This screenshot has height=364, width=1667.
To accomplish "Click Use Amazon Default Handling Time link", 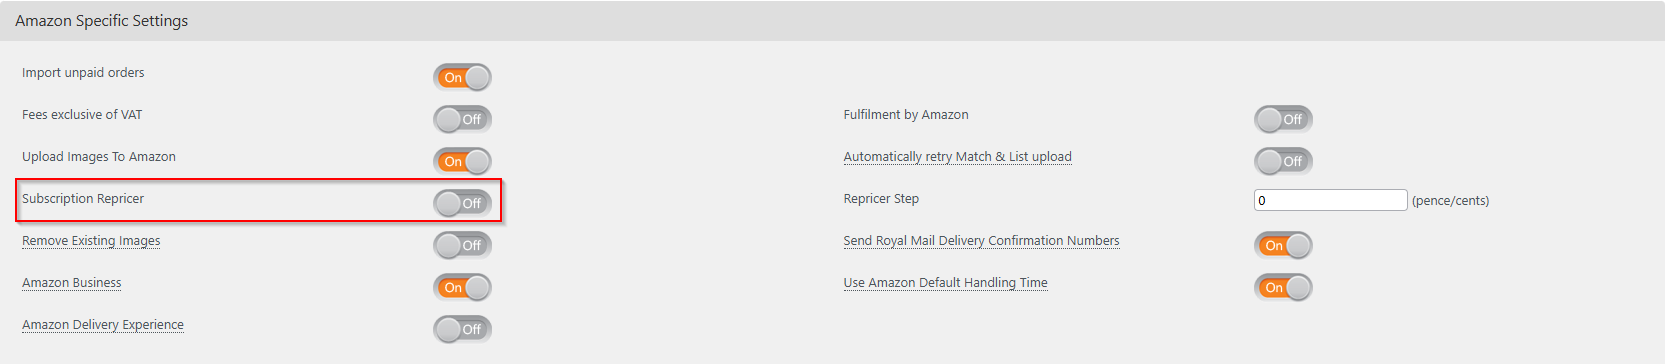I will (945, 283).
